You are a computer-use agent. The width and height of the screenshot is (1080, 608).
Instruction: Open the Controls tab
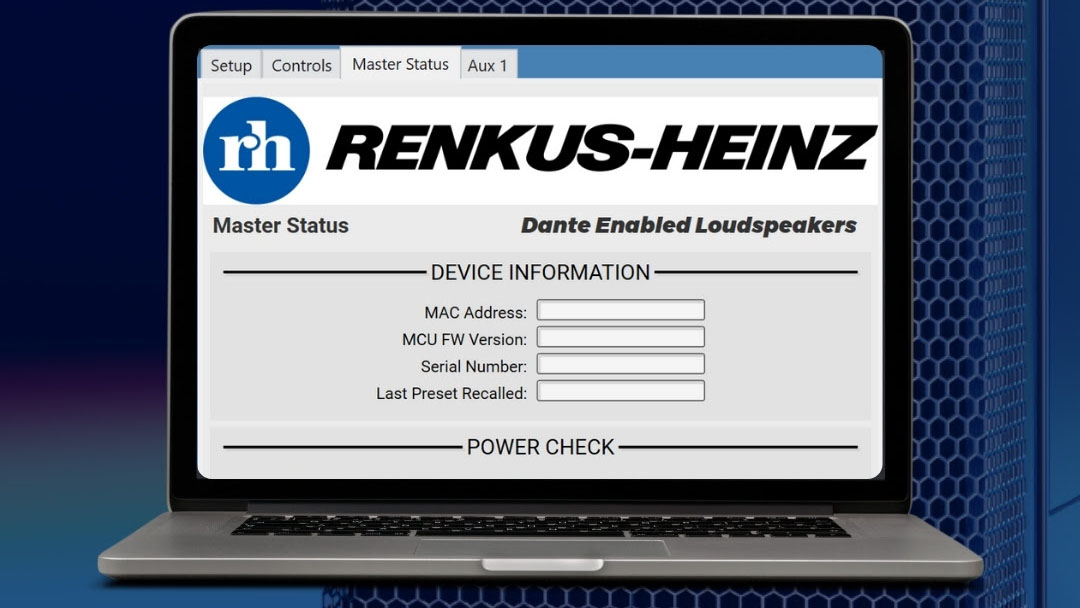click(300, 64)
